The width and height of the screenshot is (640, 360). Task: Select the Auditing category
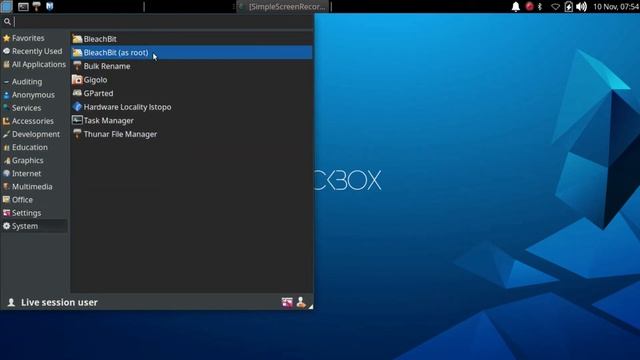click(34, 82)
